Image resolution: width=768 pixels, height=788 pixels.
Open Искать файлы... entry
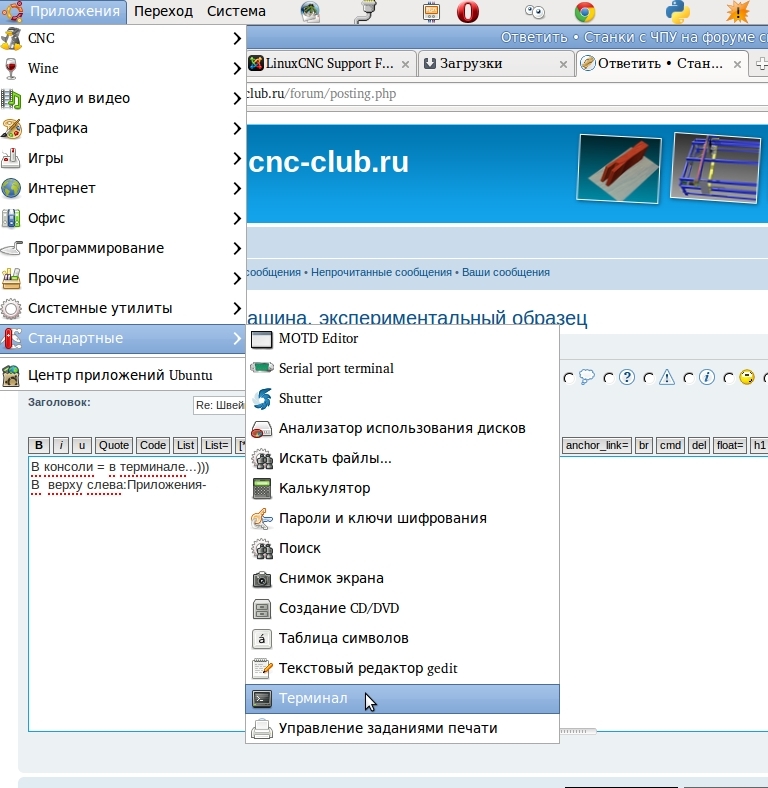pyautogui.click(x=402, y=458)
